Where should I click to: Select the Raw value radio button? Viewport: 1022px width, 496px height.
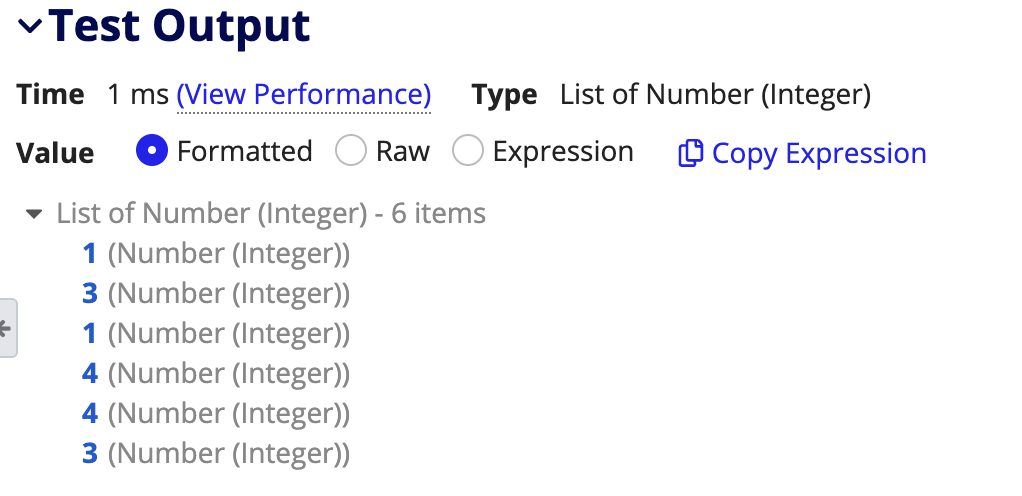351,151
